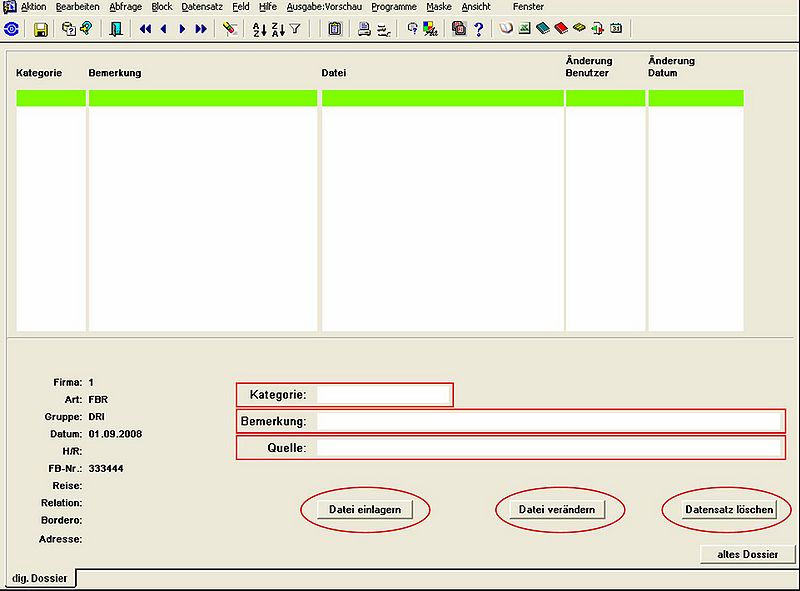Click the blue eye icon in toolbar

click(11, 29)
